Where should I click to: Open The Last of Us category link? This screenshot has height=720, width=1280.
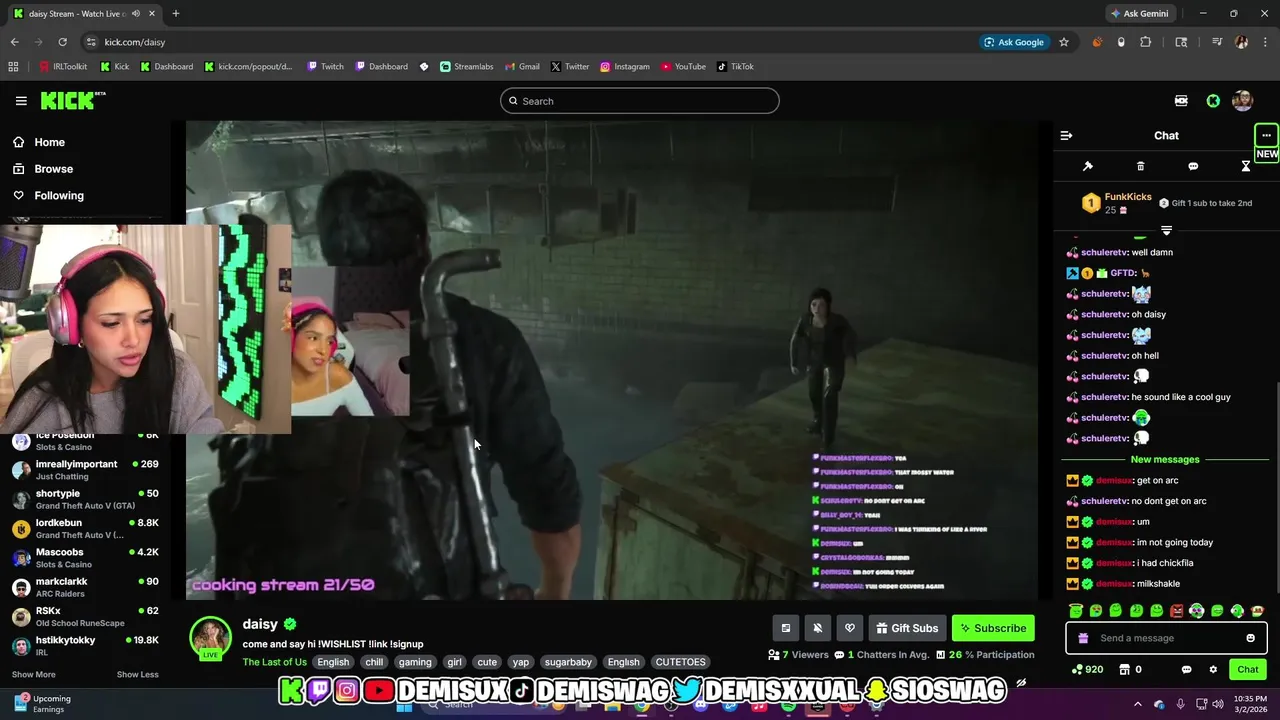coord(274,662)
